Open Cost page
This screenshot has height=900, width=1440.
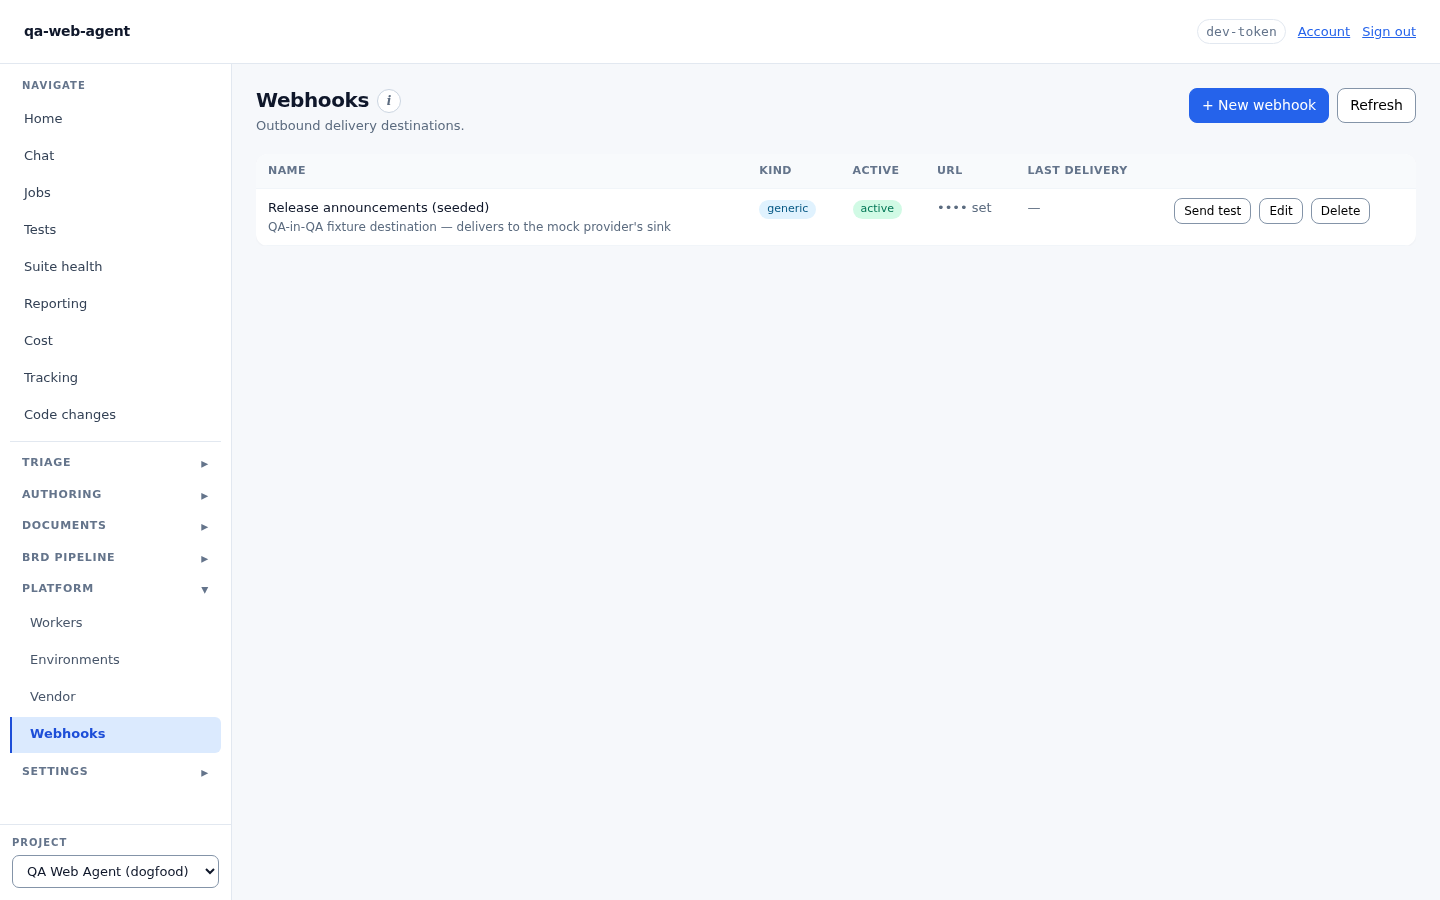click(116, 341)
